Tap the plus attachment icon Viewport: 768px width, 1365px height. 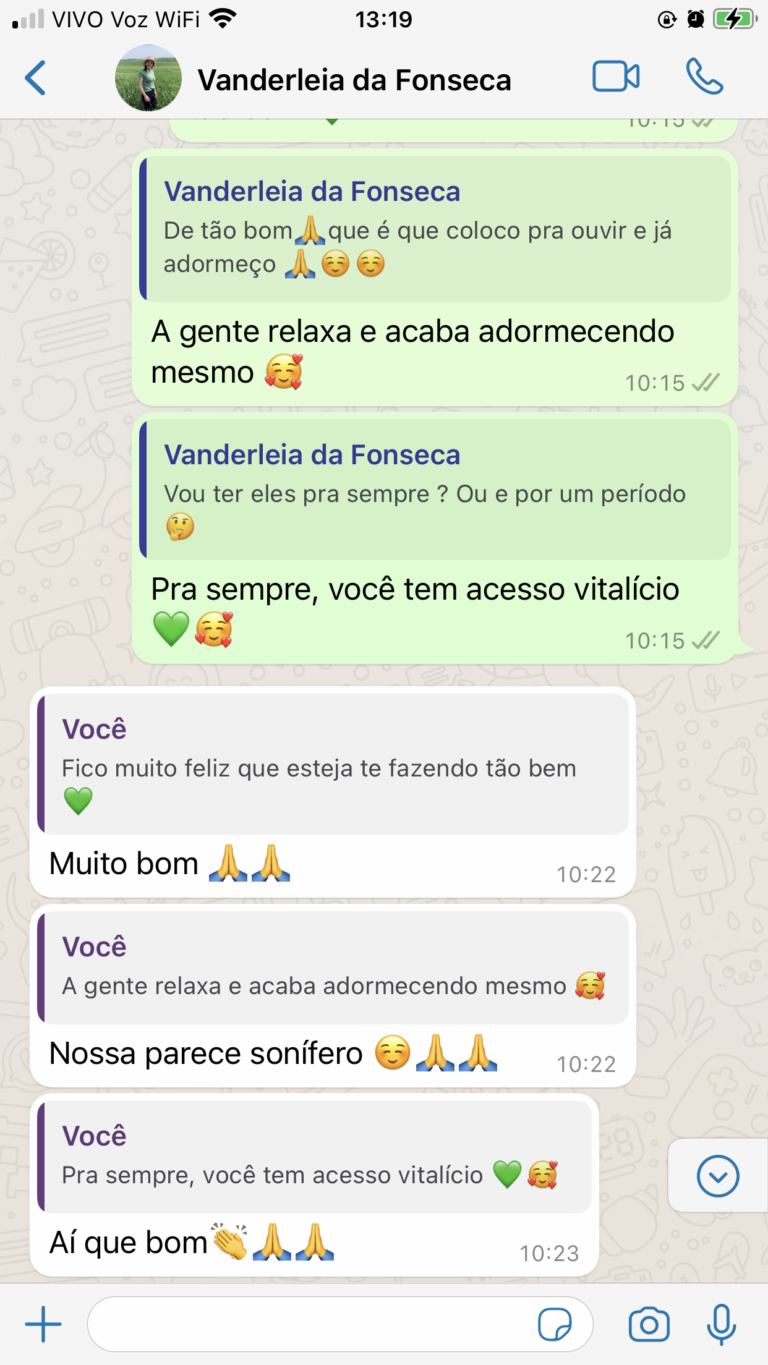(43, 1326)
